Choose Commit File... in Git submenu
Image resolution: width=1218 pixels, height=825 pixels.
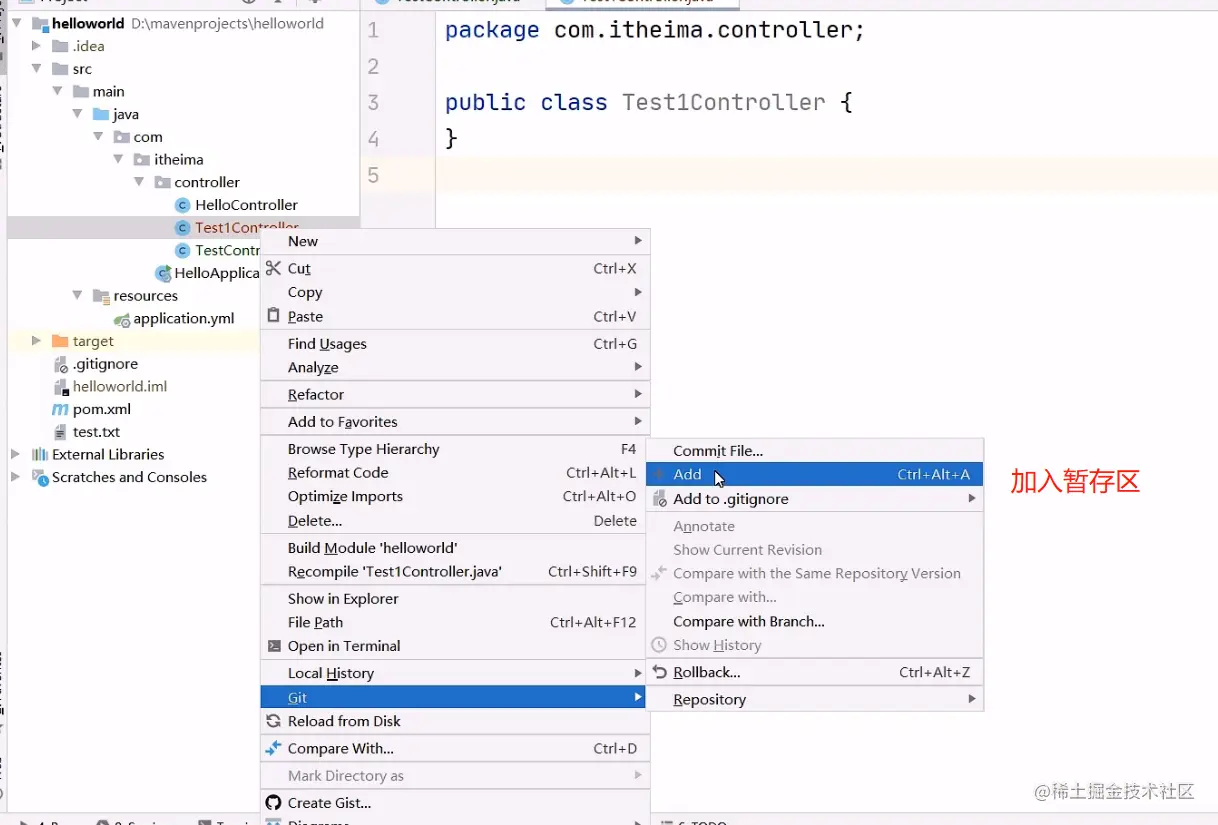[815, 451]
